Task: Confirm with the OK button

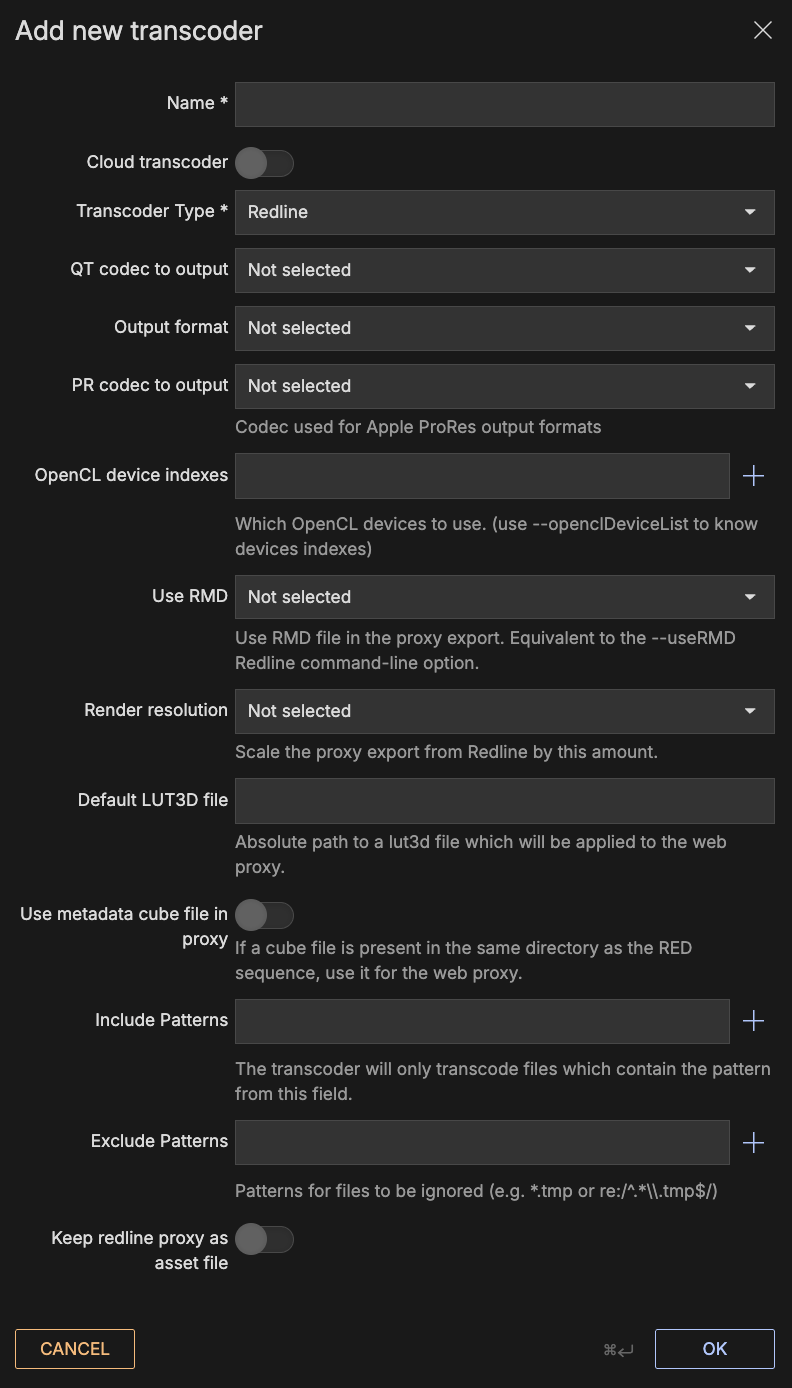Action: click(714, 1349)
